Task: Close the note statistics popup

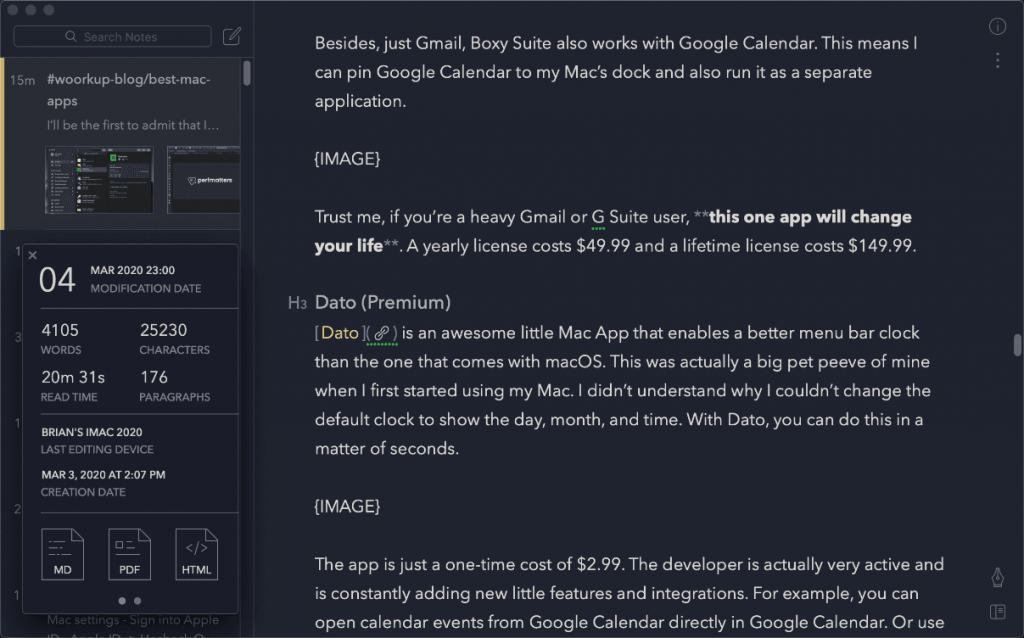Action: (x=33, y=255)
